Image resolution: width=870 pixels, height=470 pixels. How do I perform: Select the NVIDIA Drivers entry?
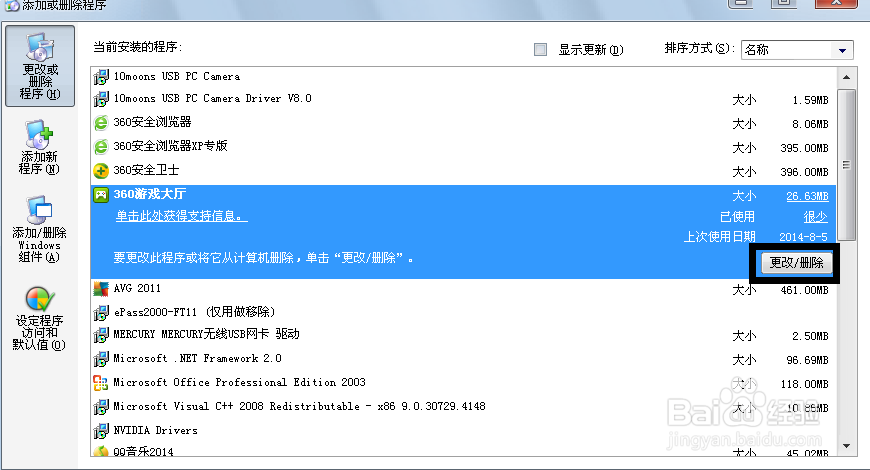pos(463,431)
